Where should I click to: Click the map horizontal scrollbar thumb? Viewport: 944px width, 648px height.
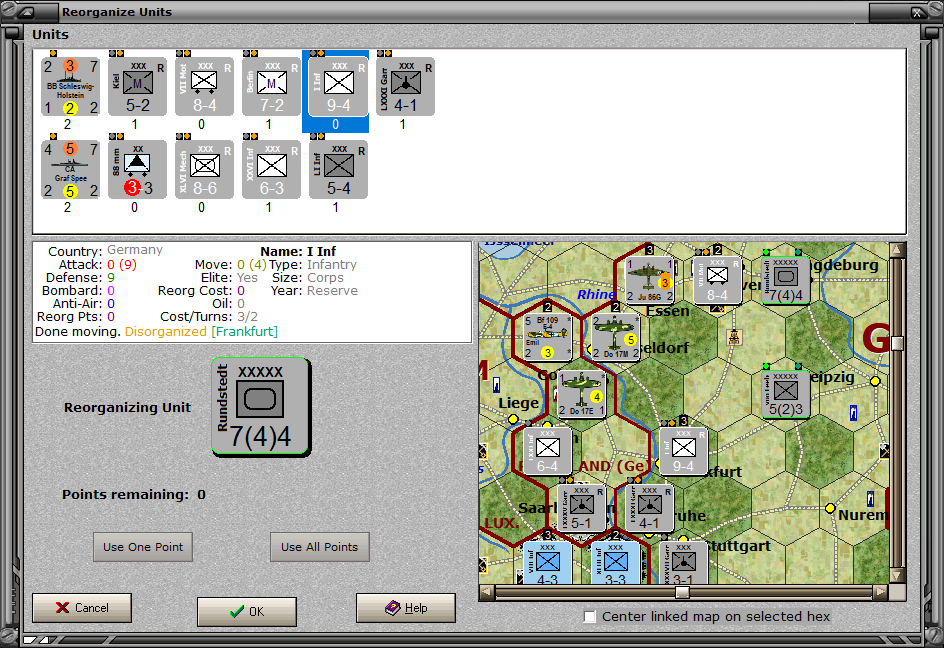(x=682, y=593)
